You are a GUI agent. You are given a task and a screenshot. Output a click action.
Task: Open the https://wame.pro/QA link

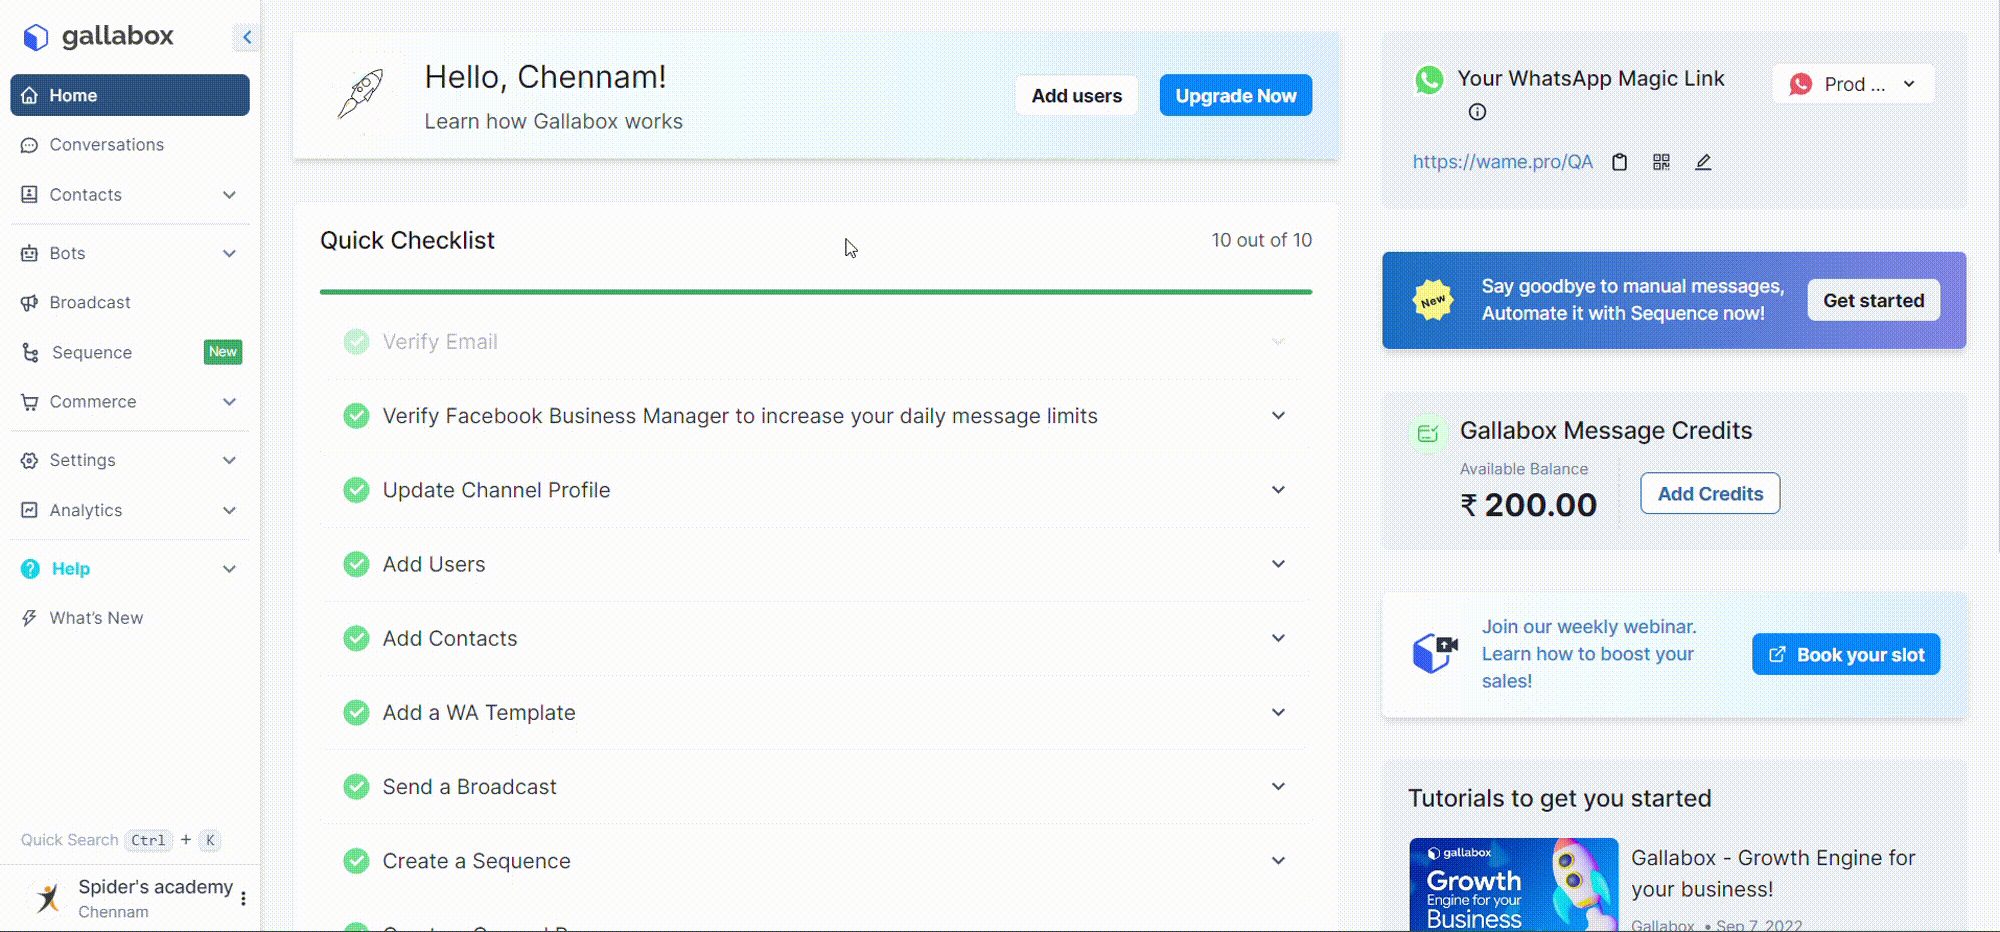1502,162
